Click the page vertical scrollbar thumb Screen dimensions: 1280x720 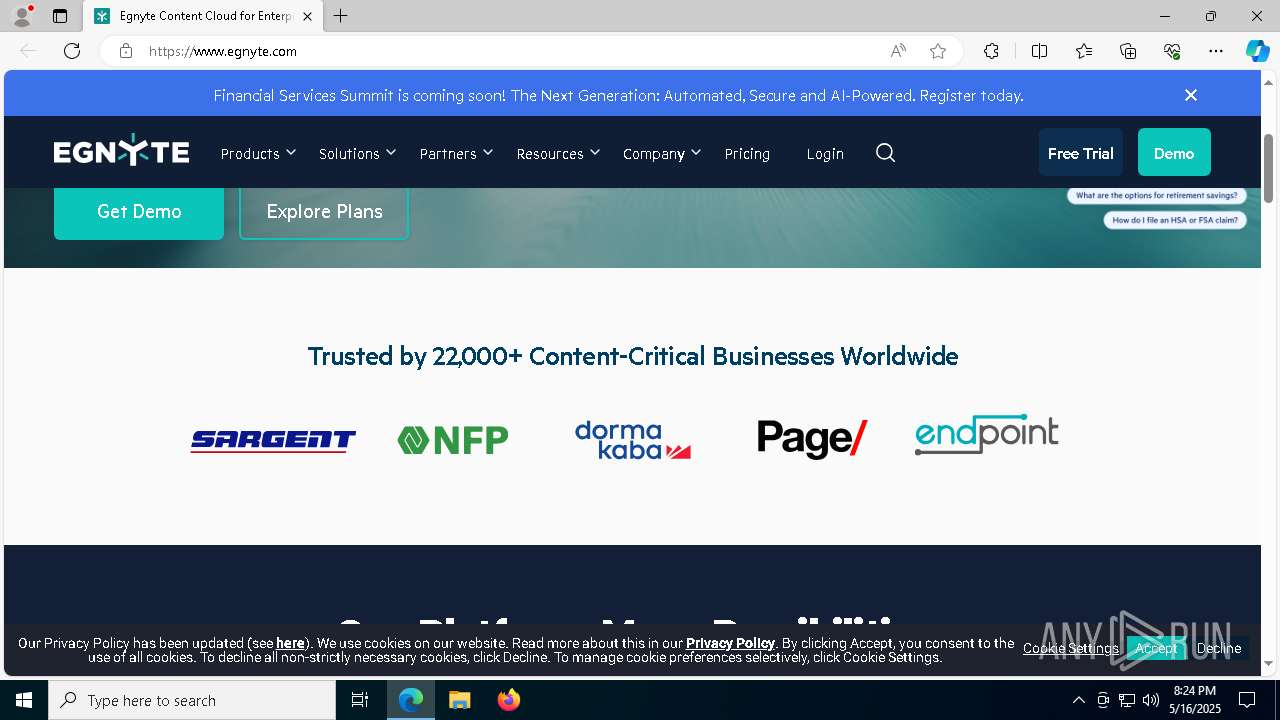[1269, 167]
